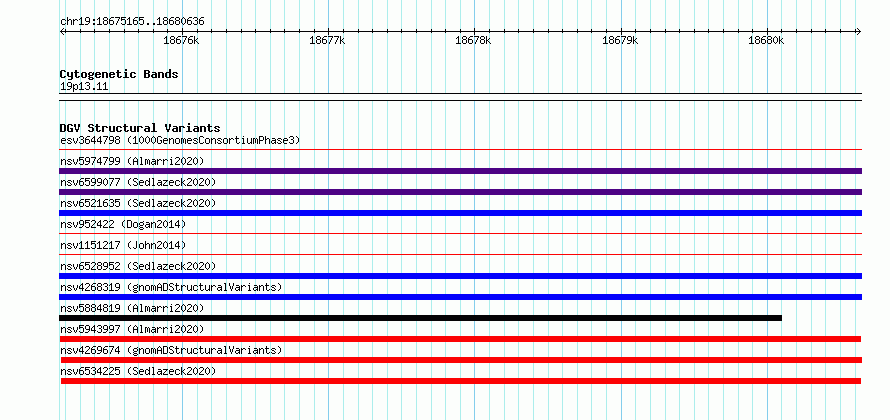
Task: Open the nsv4268319 (gnomADStructuralVariants) label
Action: (171, 287)
